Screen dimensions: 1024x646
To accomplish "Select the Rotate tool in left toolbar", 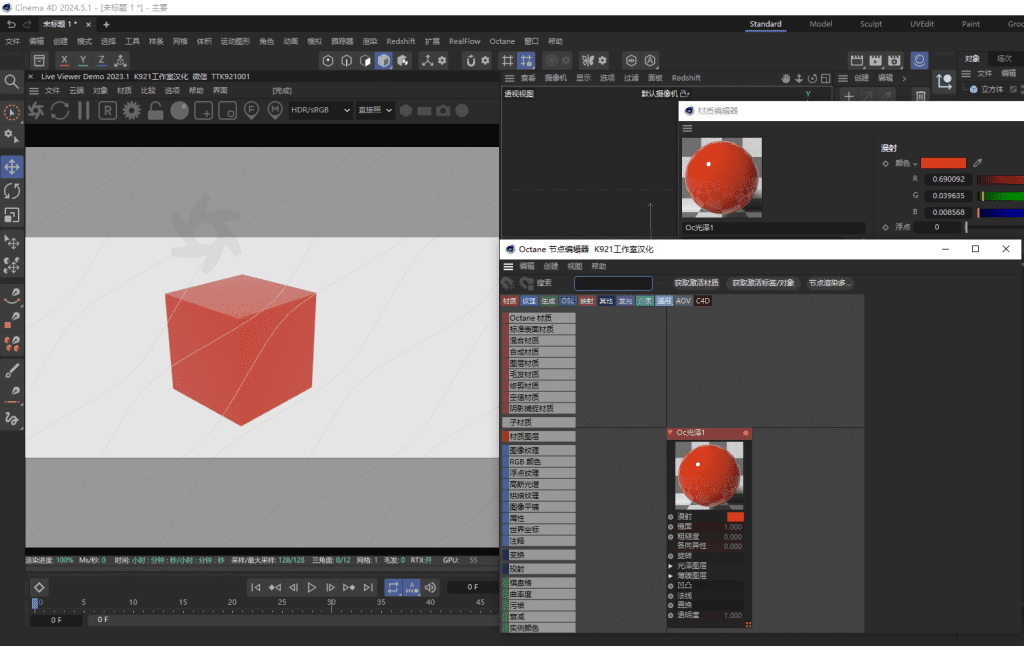I will tap(12, 191).
